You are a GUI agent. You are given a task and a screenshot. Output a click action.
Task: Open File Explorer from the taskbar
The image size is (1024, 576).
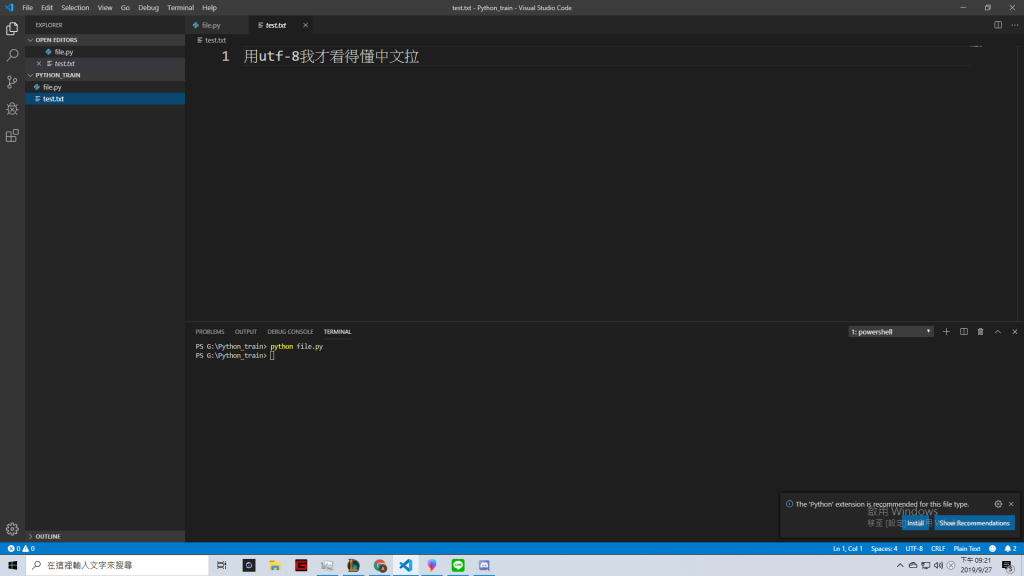pos(275,566)
